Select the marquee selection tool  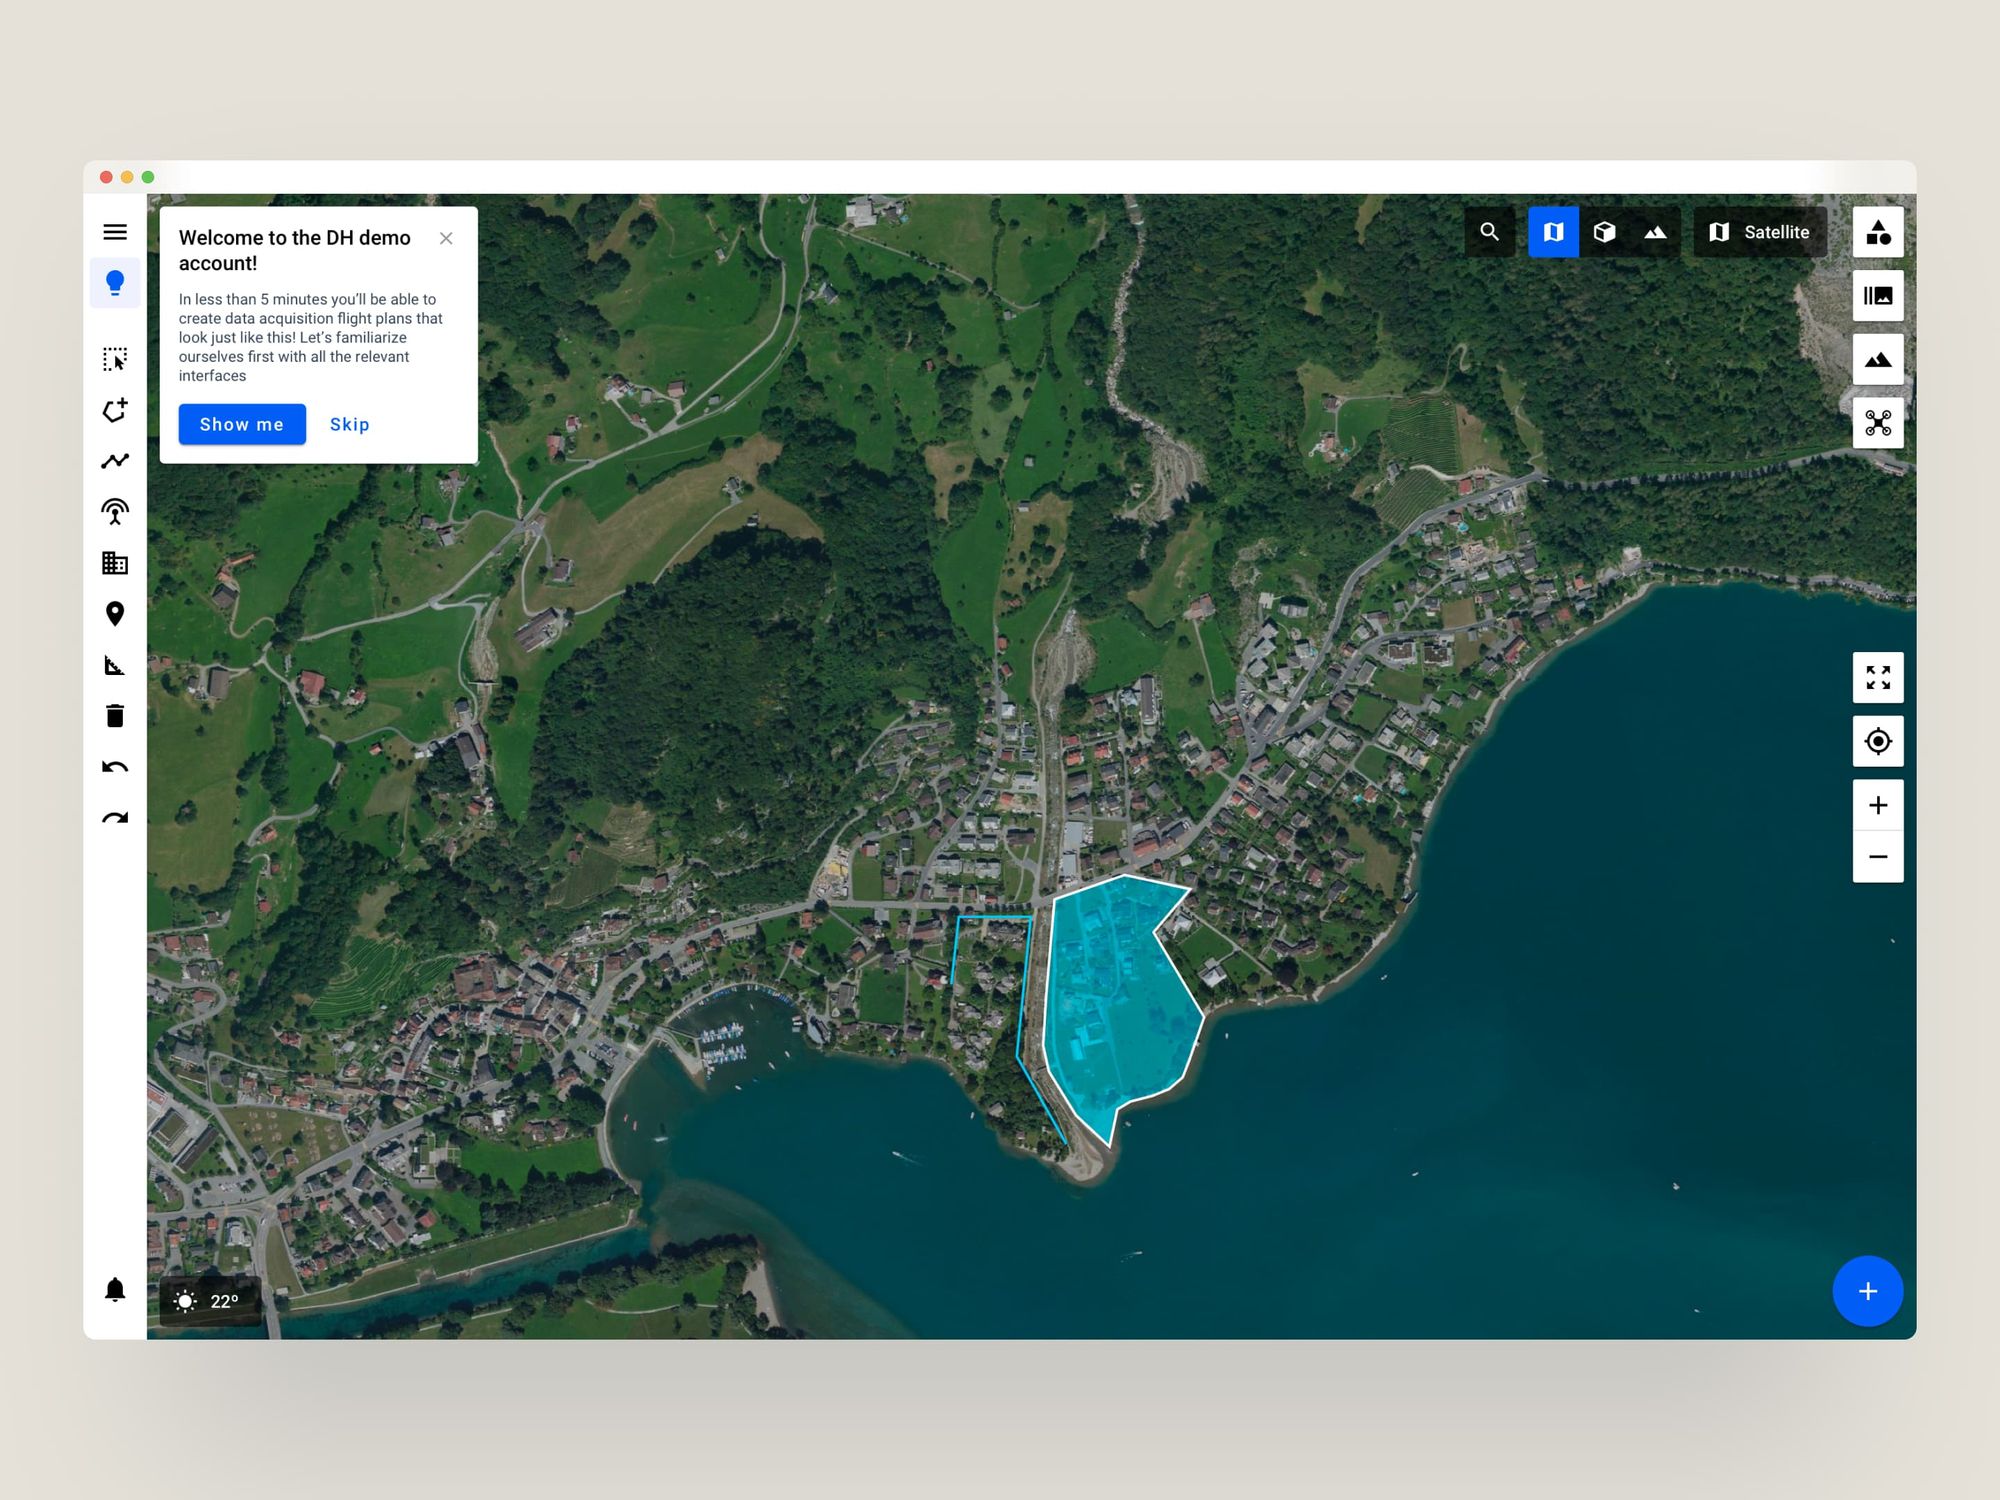pyautogui.click(x=115, y=359)
